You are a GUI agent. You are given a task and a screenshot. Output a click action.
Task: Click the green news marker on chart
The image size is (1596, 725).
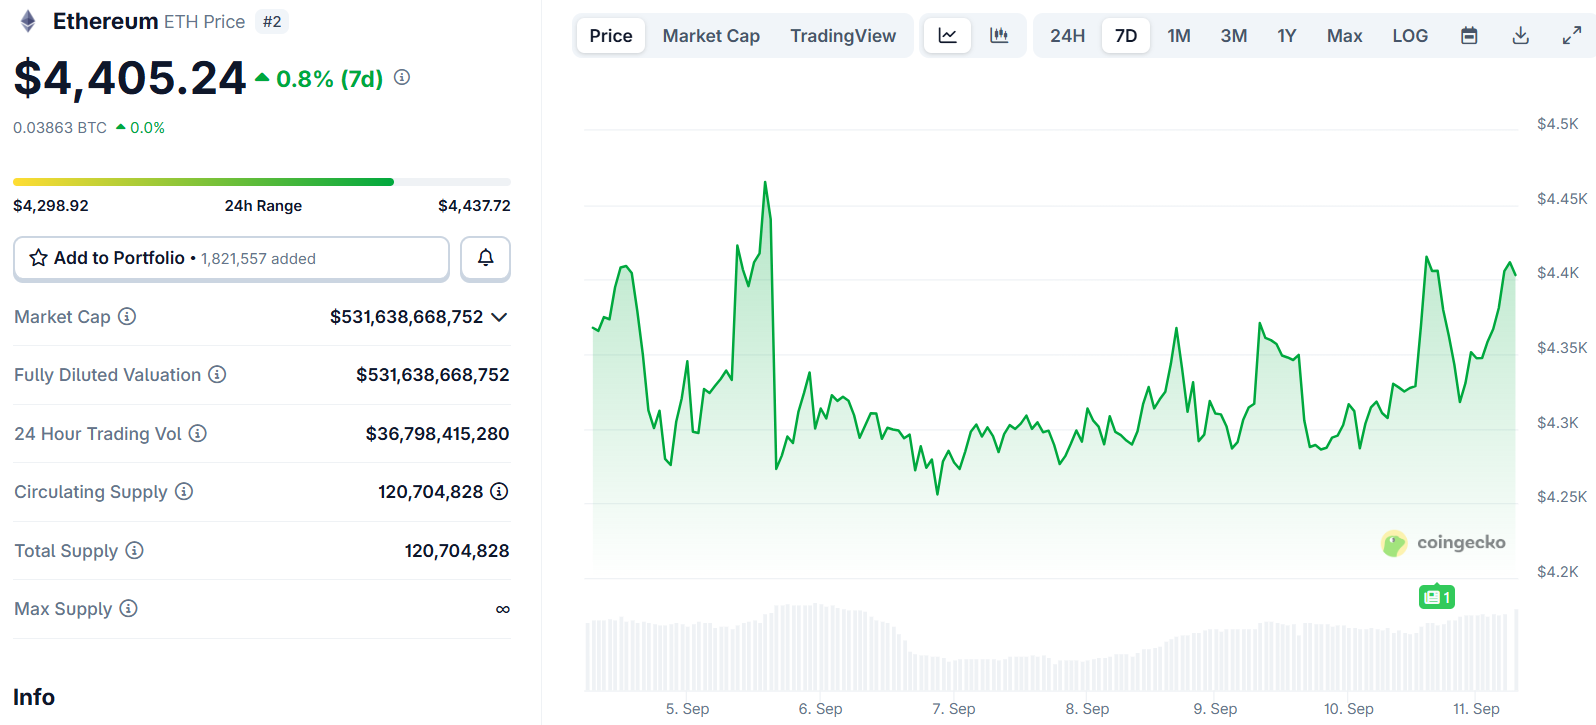pyautogui.click(x=1437, y=597)
